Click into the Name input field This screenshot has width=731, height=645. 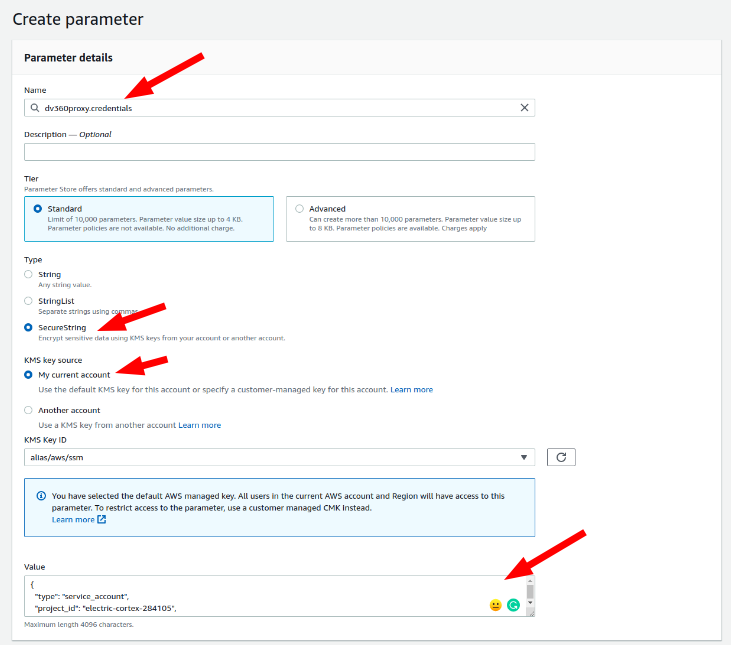point(279,108)
